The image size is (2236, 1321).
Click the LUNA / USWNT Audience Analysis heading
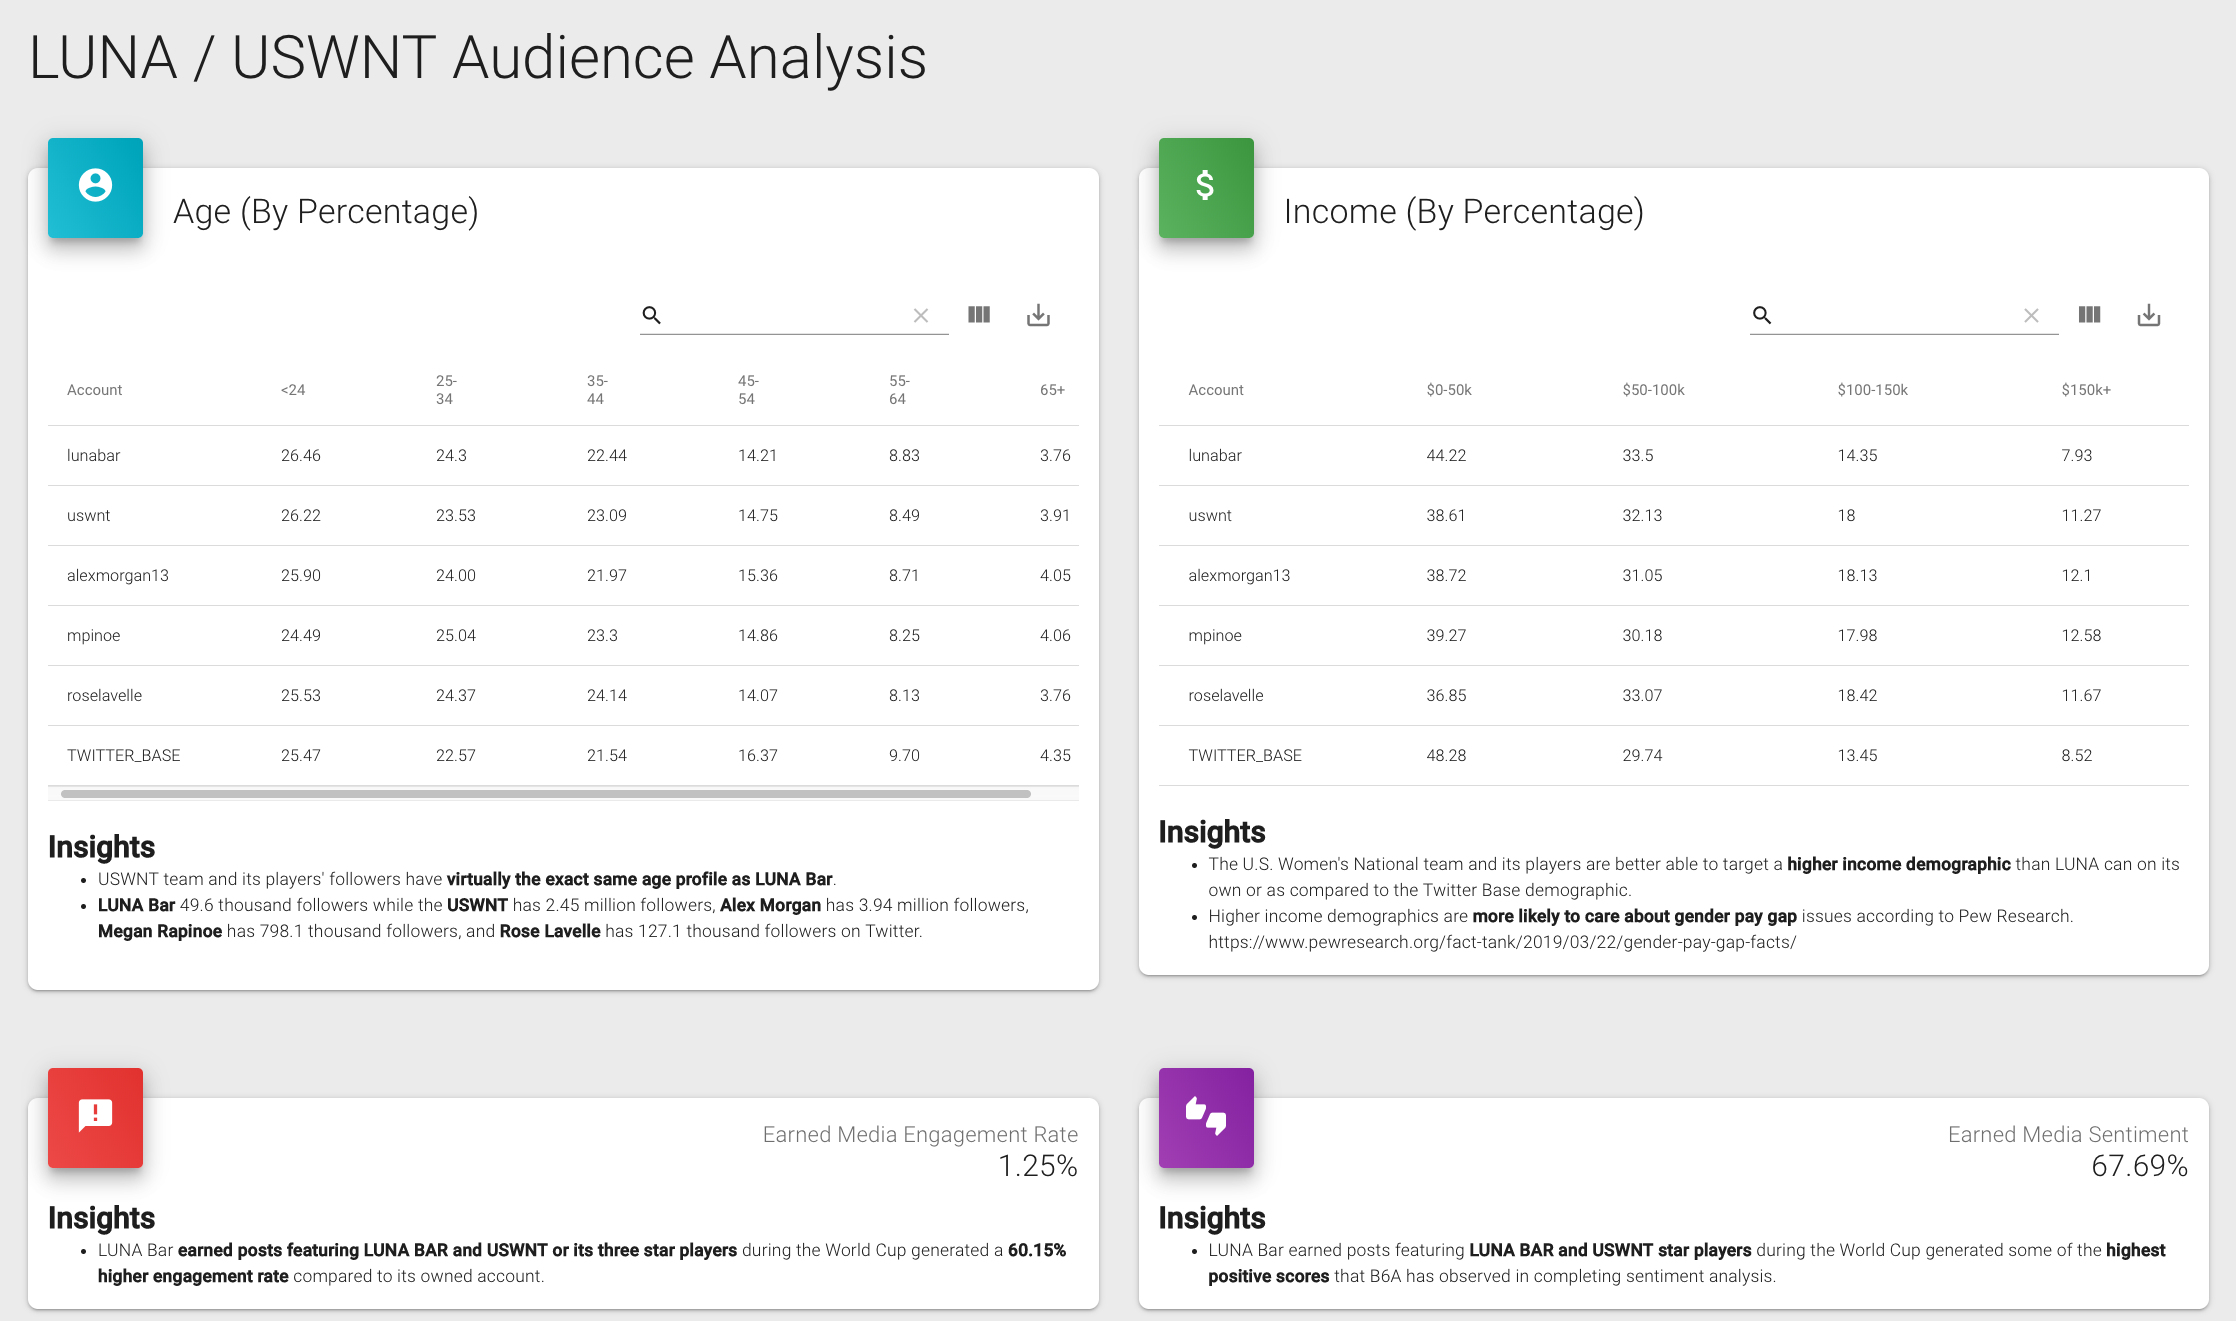pyautogui.click(x=478, y=58)
